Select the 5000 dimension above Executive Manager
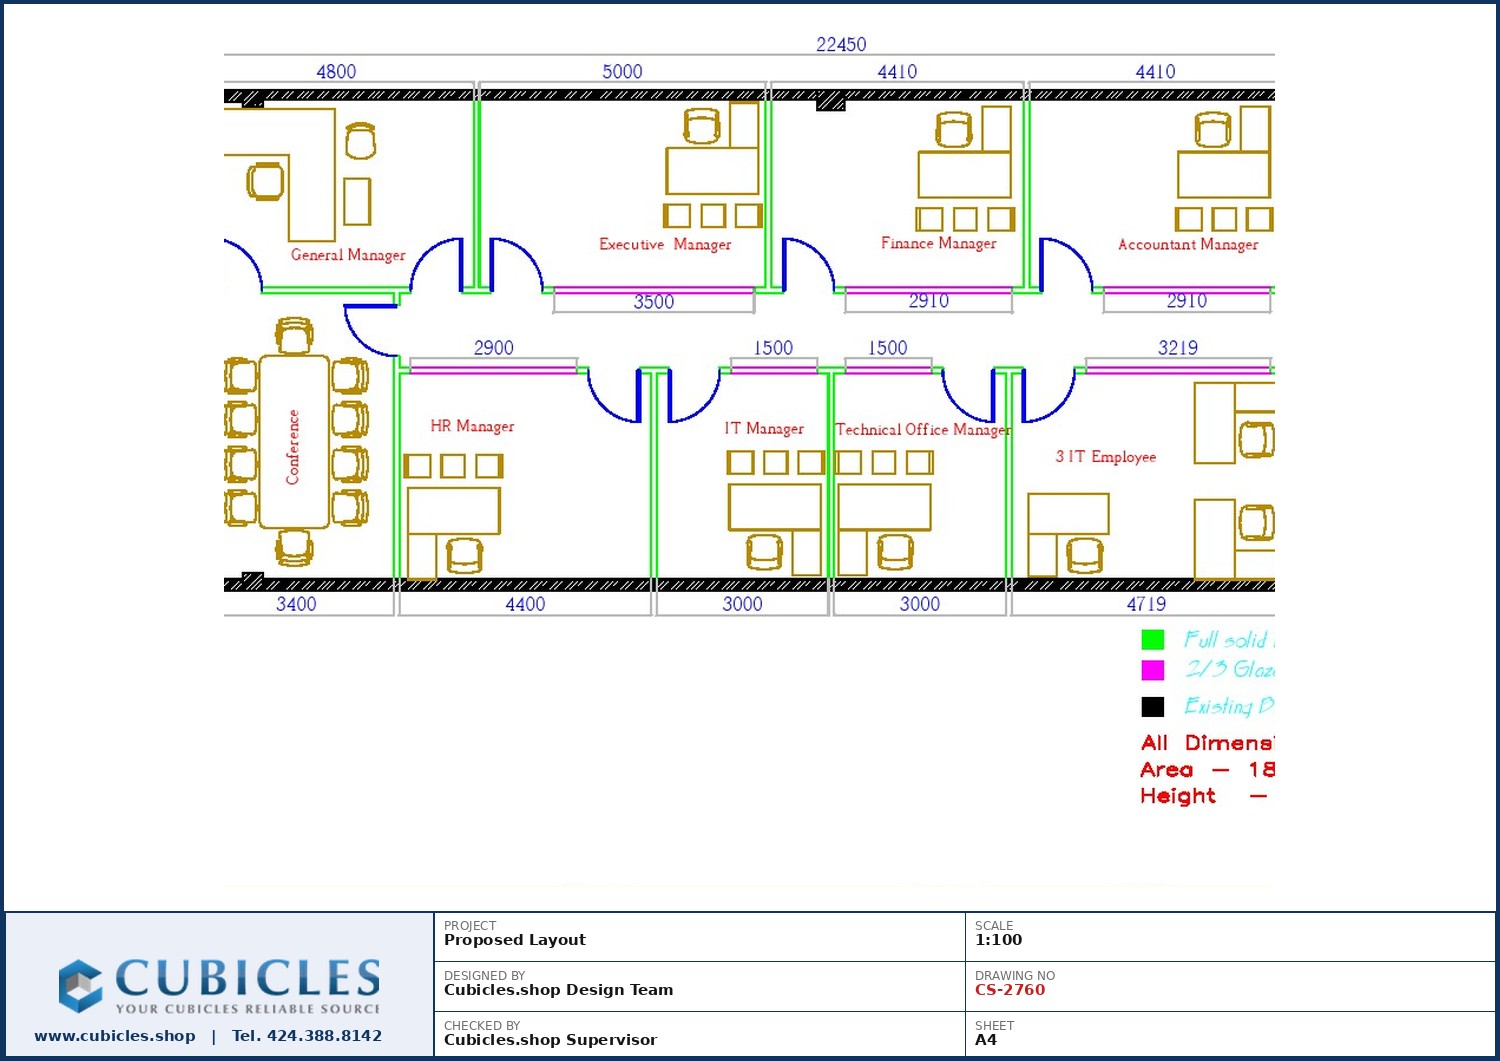 pos(622,71)
